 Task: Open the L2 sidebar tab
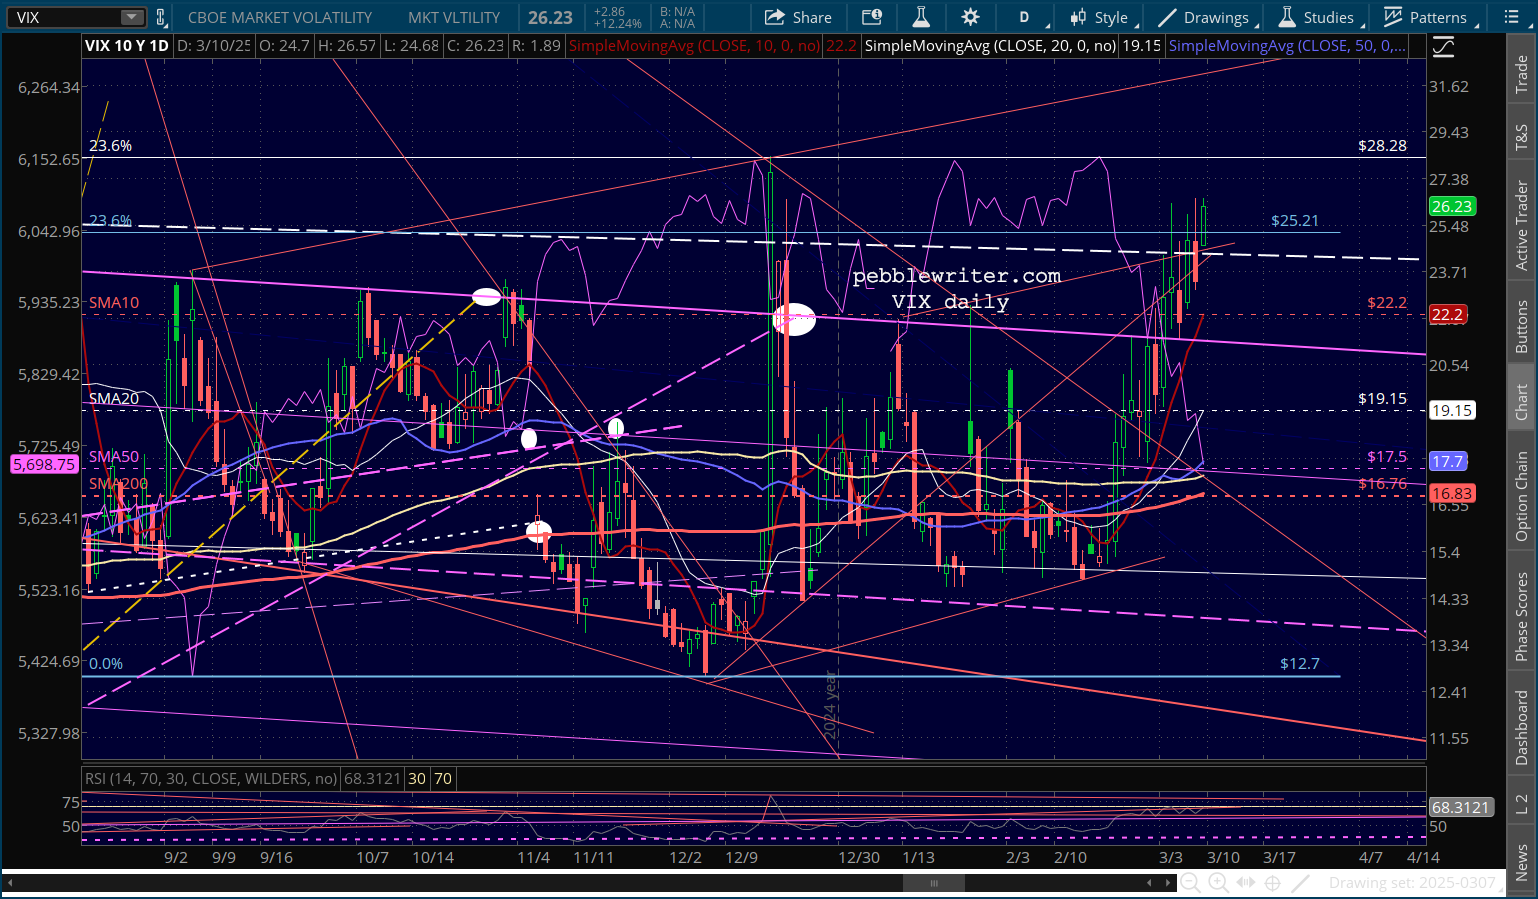tap(1521, 803)
